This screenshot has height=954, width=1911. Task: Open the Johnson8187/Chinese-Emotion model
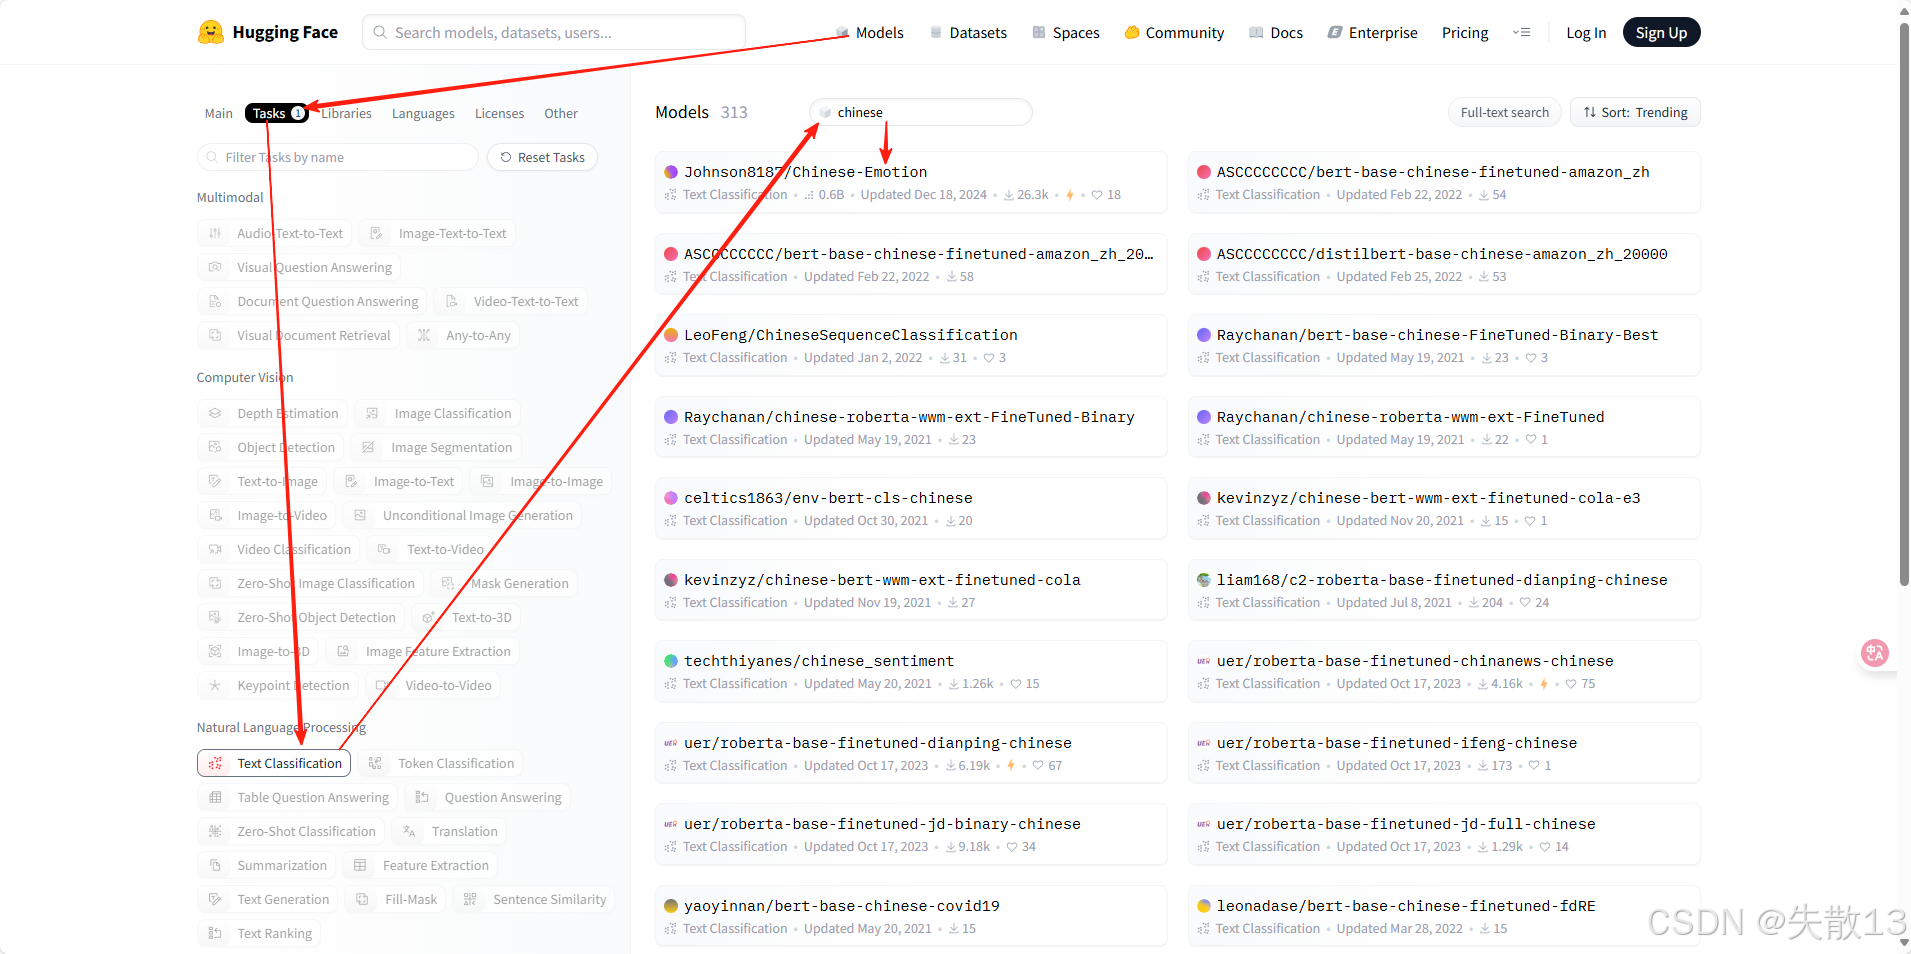click(x=911, y=182)
